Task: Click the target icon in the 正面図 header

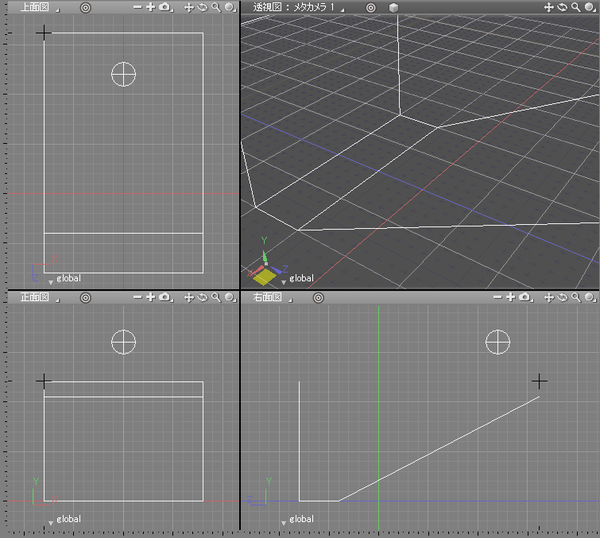Action: (85, 298)
